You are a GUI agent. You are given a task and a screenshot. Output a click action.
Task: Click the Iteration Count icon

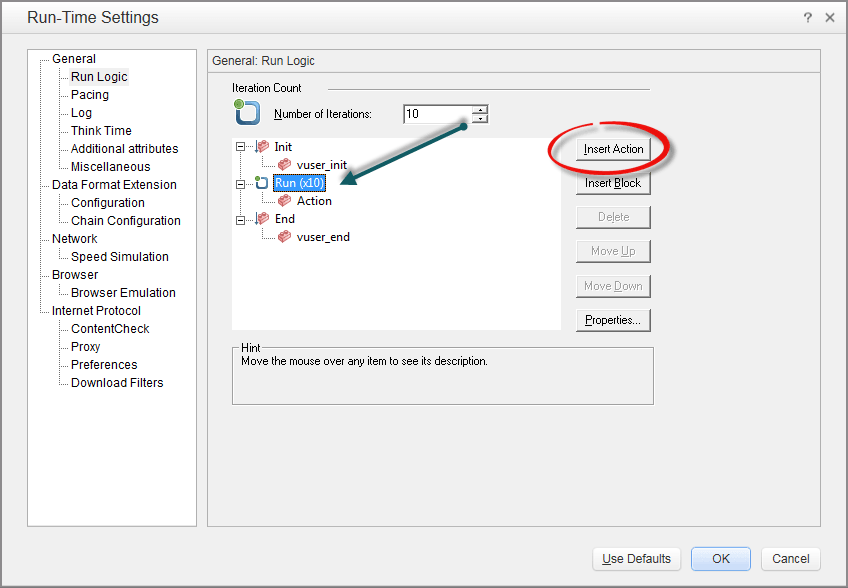pyautogui.click(x=246, y=112)
